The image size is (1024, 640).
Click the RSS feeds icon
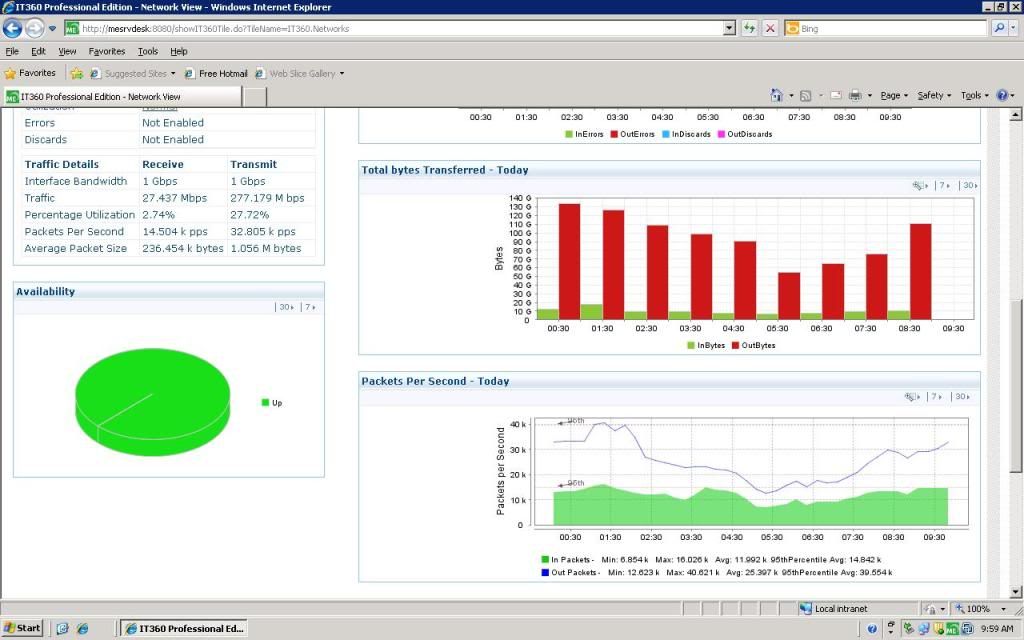(x=806, y=95)
